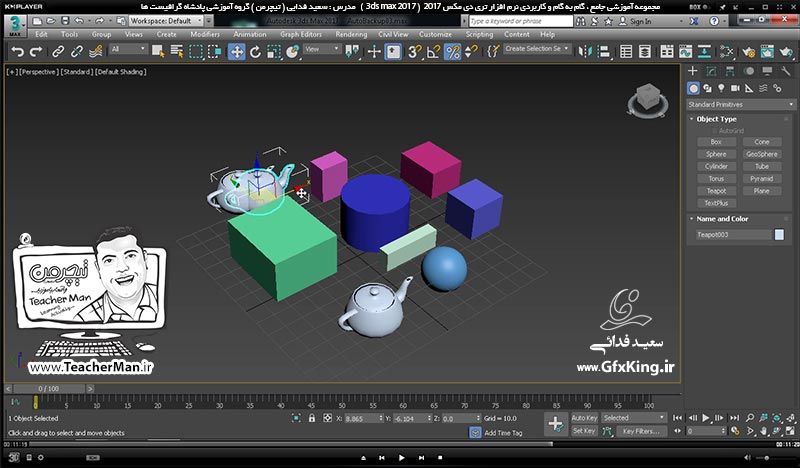Toggle Percent Snap
The height and width of the screenshot is (468, 800).
pos(453,52)
